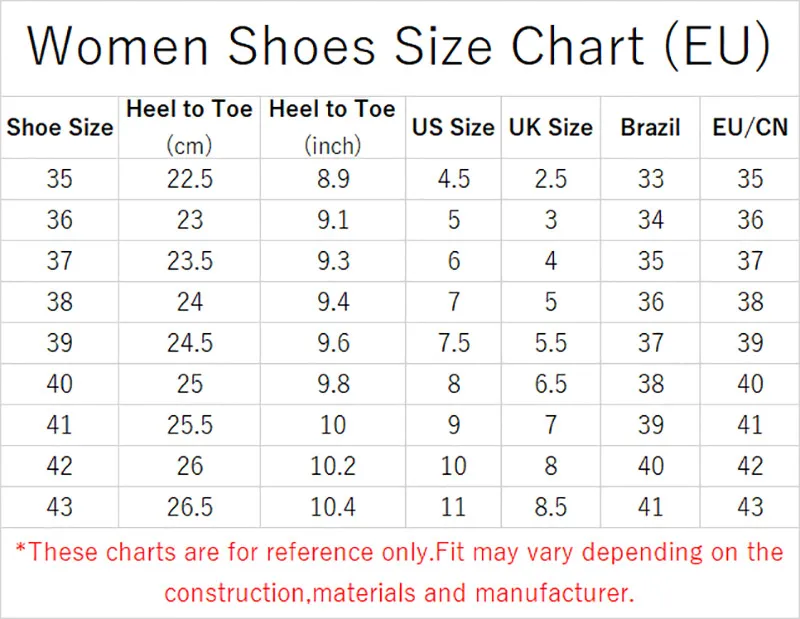Click the Heel to Toe (cm) header
800x619 pixels.
[190, 127]
